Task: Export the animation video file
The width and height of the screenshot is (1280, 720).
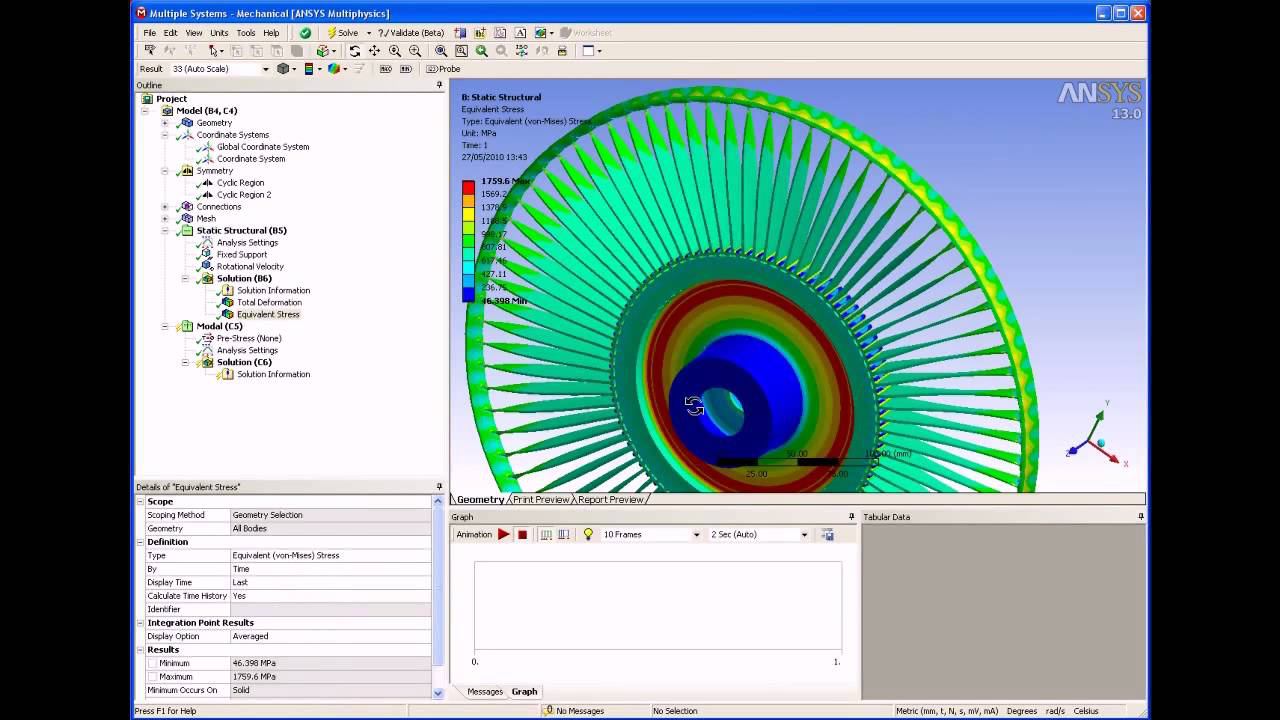Action: click(x=828, y=535)
